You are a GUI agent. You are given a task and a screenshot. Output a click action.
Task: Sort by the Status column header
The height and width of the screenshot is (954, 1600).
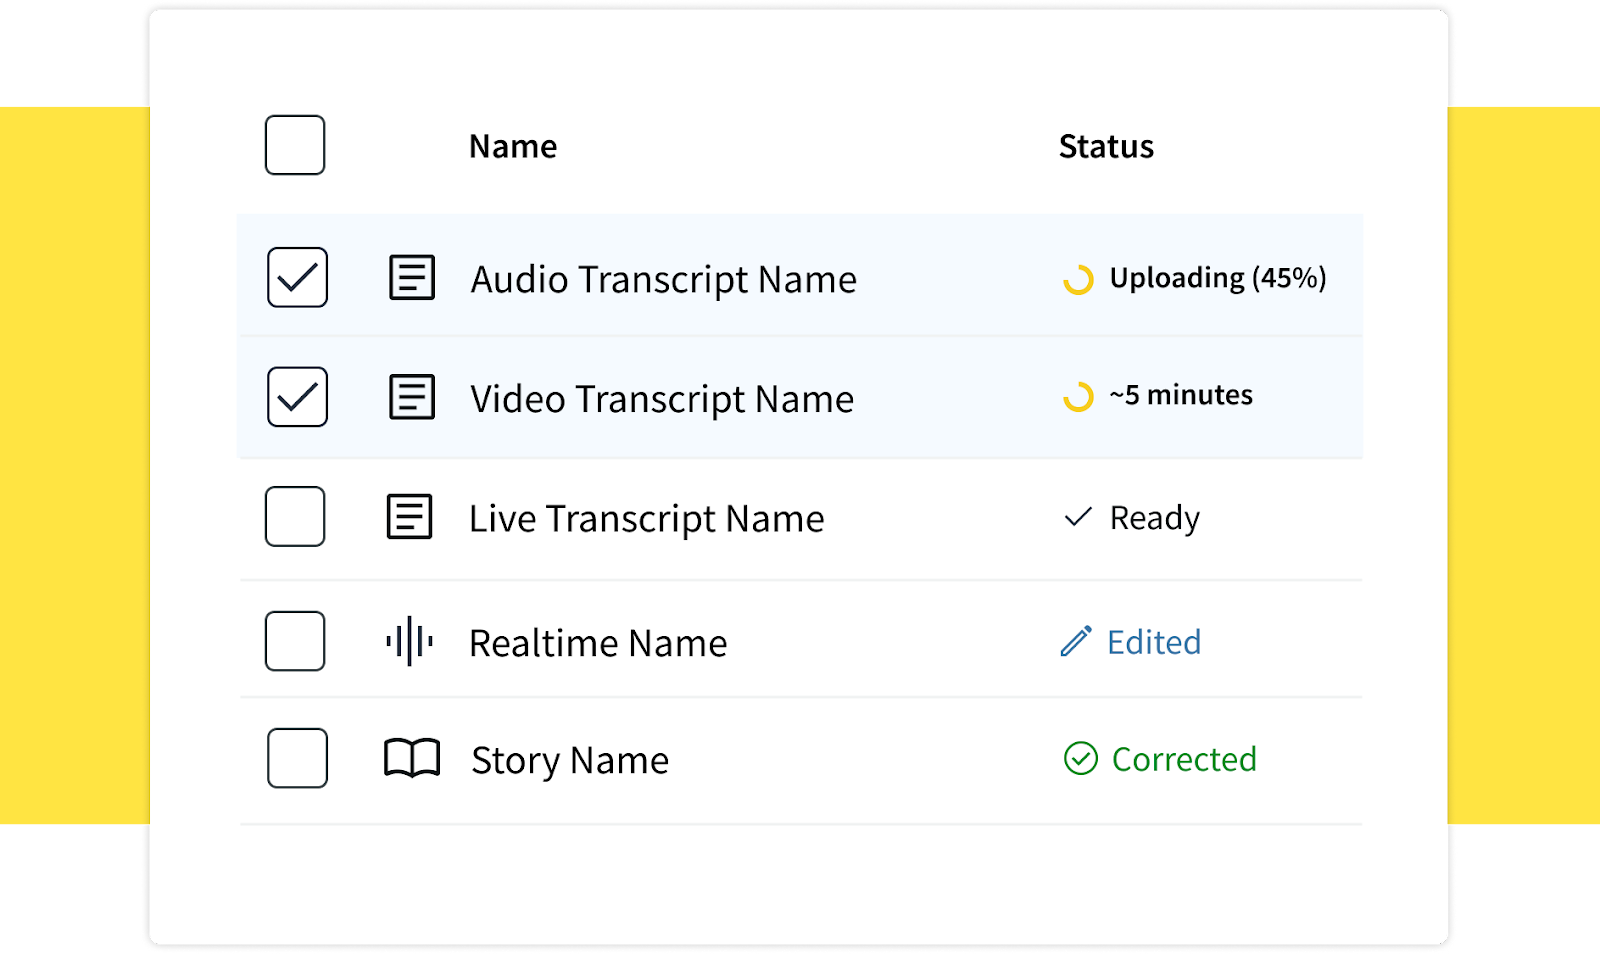click(1106, 147)
